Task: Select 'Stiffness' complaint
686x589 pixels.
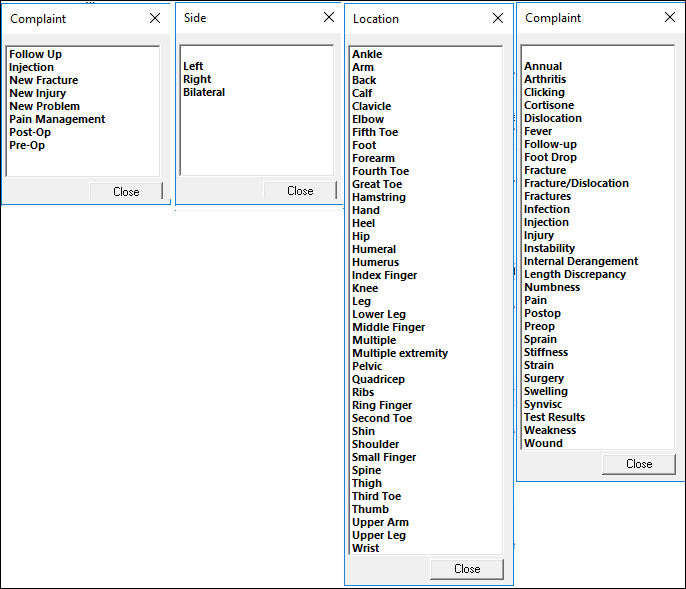Action: tap(546, 352)
